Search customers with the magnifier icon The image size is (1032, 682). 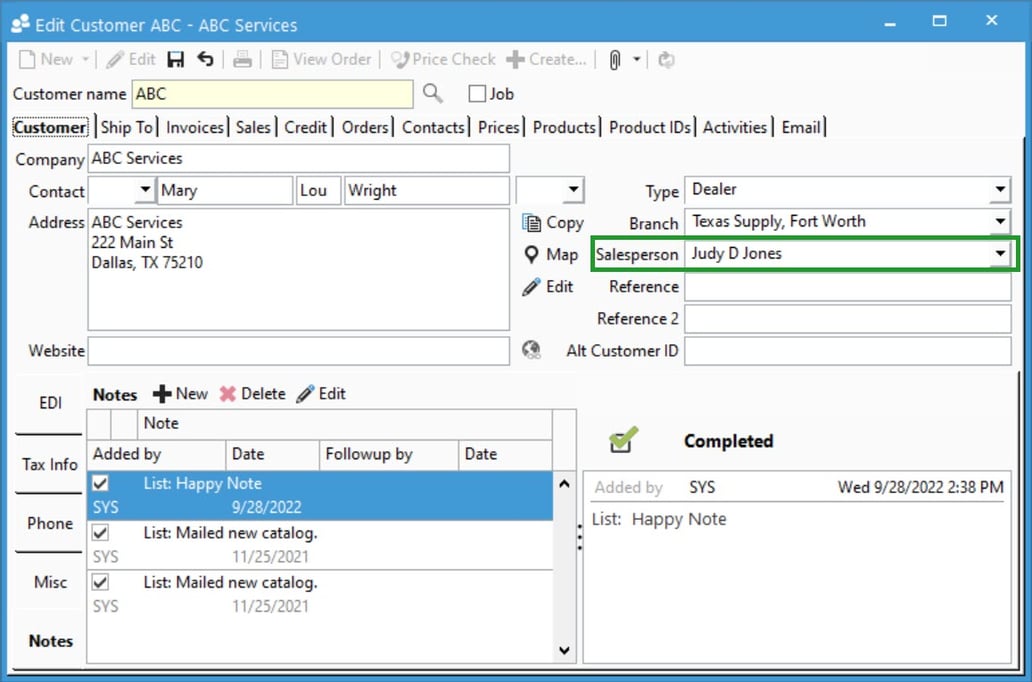click(x=433, y=93)
